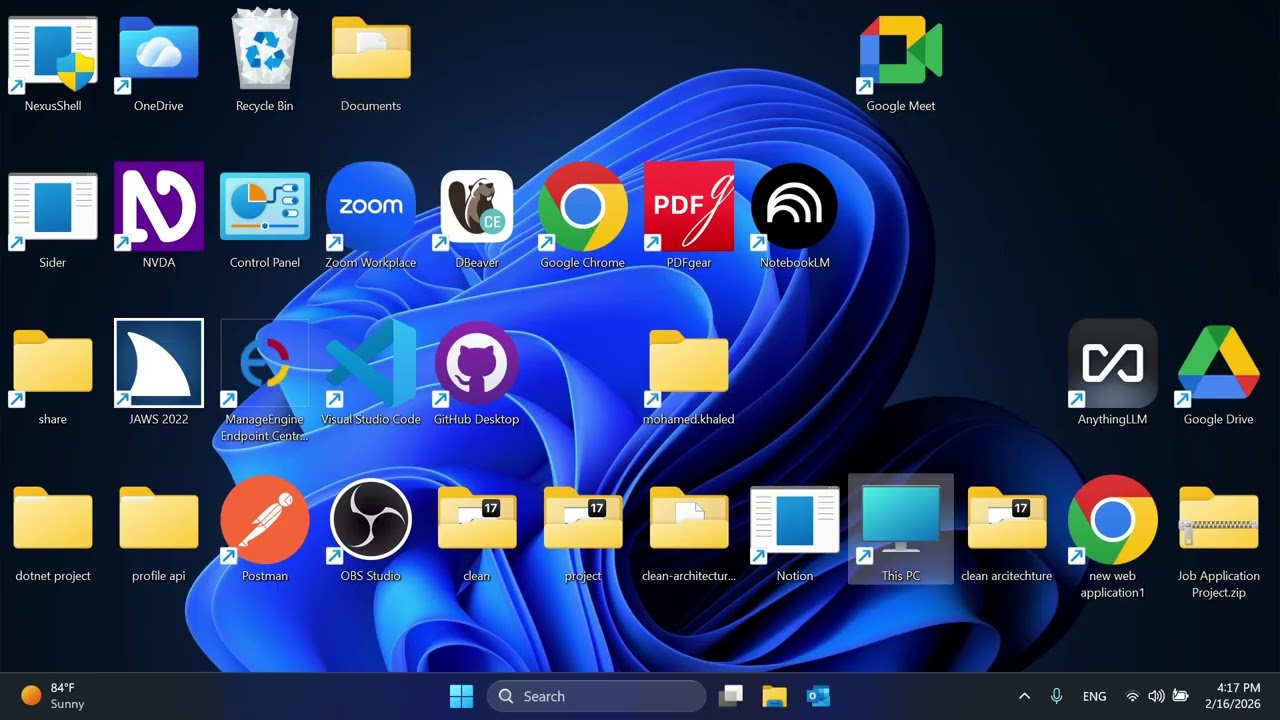The width and height of the screenshot is (1280, 720).
Task: Select the mohamed.khaled folder
Action: [x=689, y=376]
